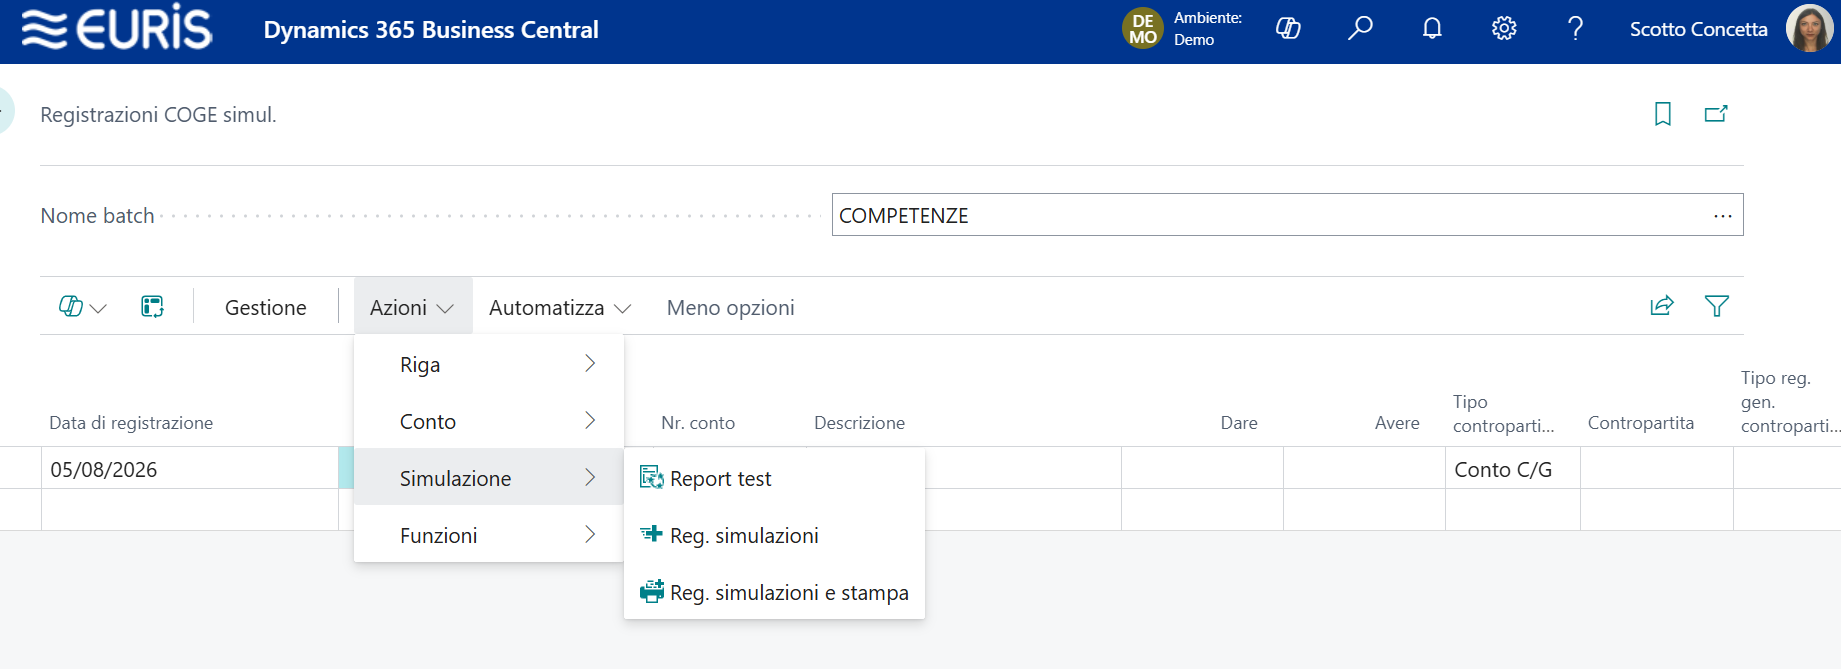Click the Avere column header

[x=1397, y=423]
